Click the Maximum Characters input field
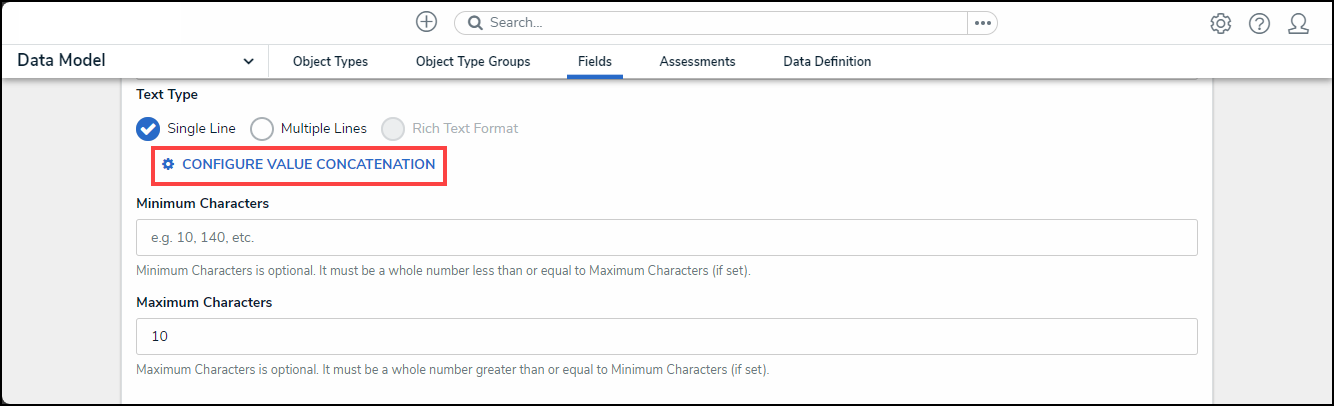This screenshot has width=1334, height=406. tap(666, 336)
